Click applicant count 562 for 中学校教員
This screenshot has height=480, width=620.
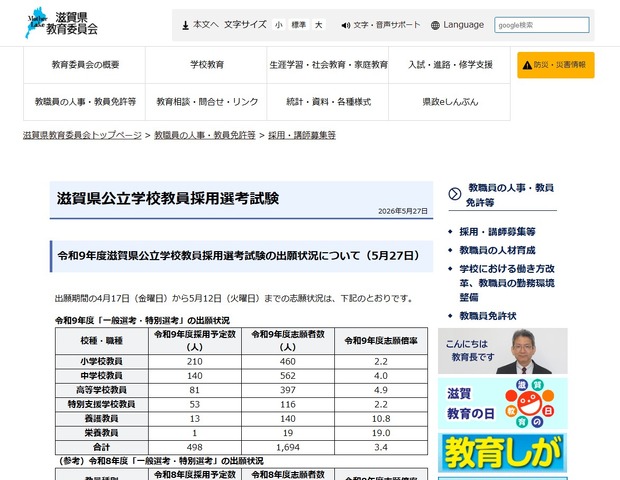pyautogui.click(x=288, y=376)
